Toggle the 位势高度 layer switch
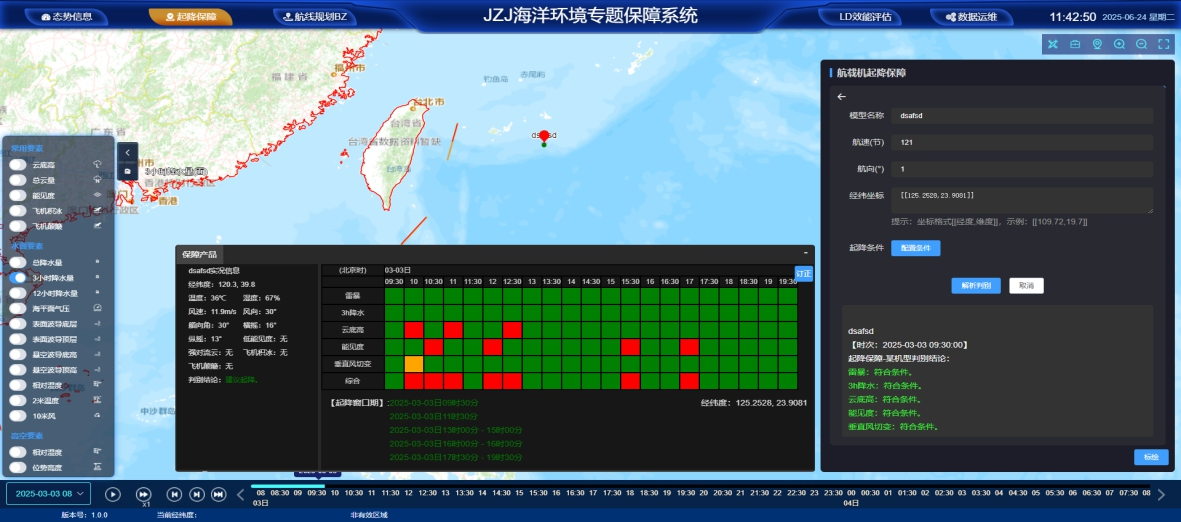 pyautogui.click(x=17, y=467)
